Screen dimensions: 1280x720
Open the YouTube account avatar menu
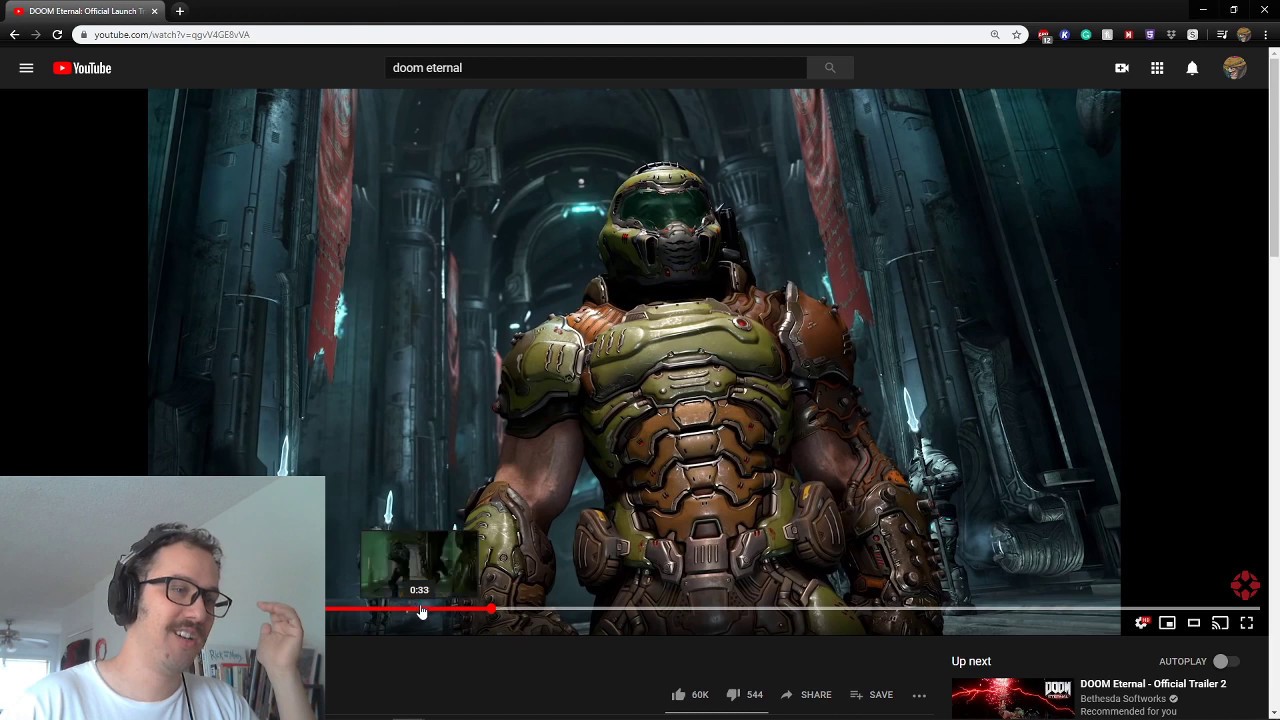(x=1235, y=68)
